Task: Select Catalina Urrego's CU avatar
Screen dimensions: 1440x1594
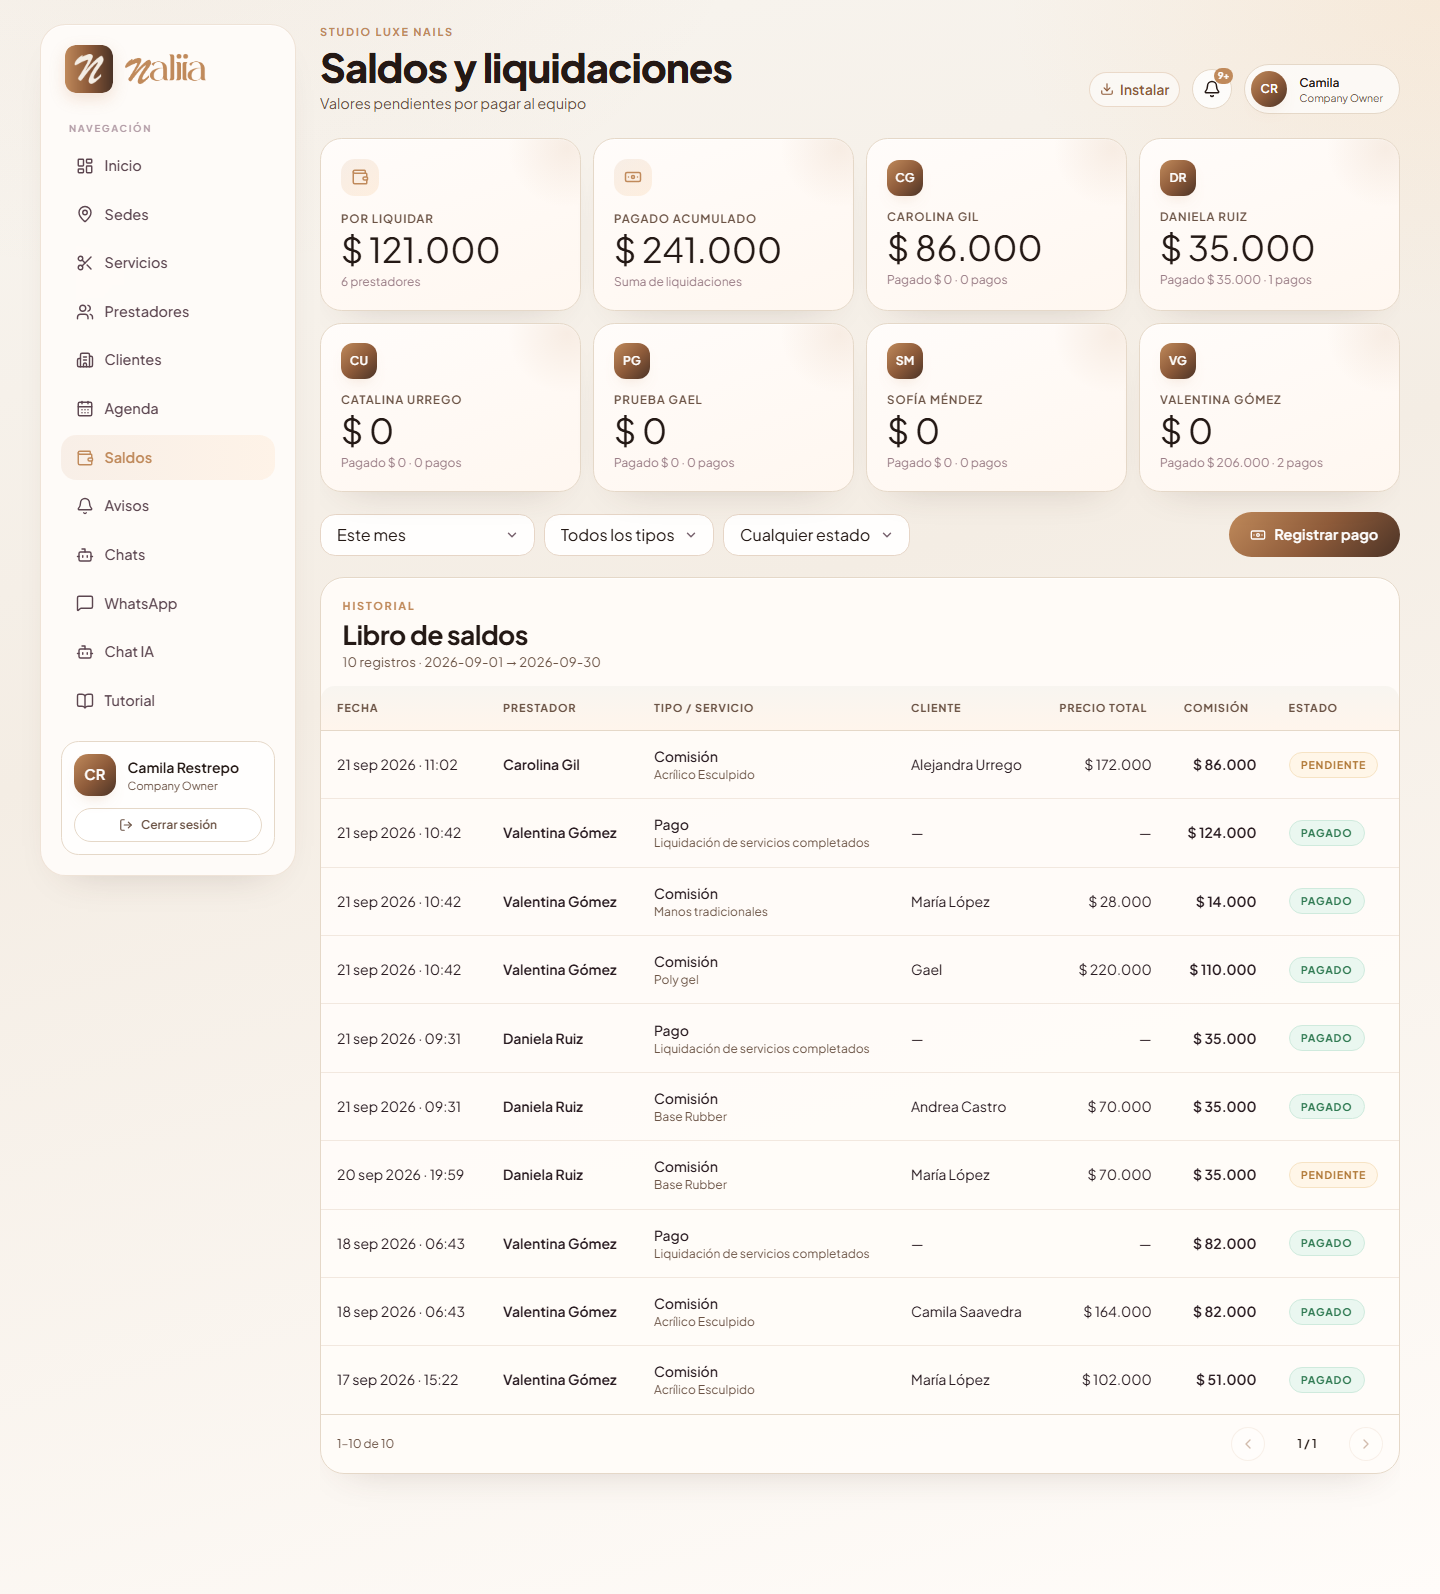Action: point(359,361)
